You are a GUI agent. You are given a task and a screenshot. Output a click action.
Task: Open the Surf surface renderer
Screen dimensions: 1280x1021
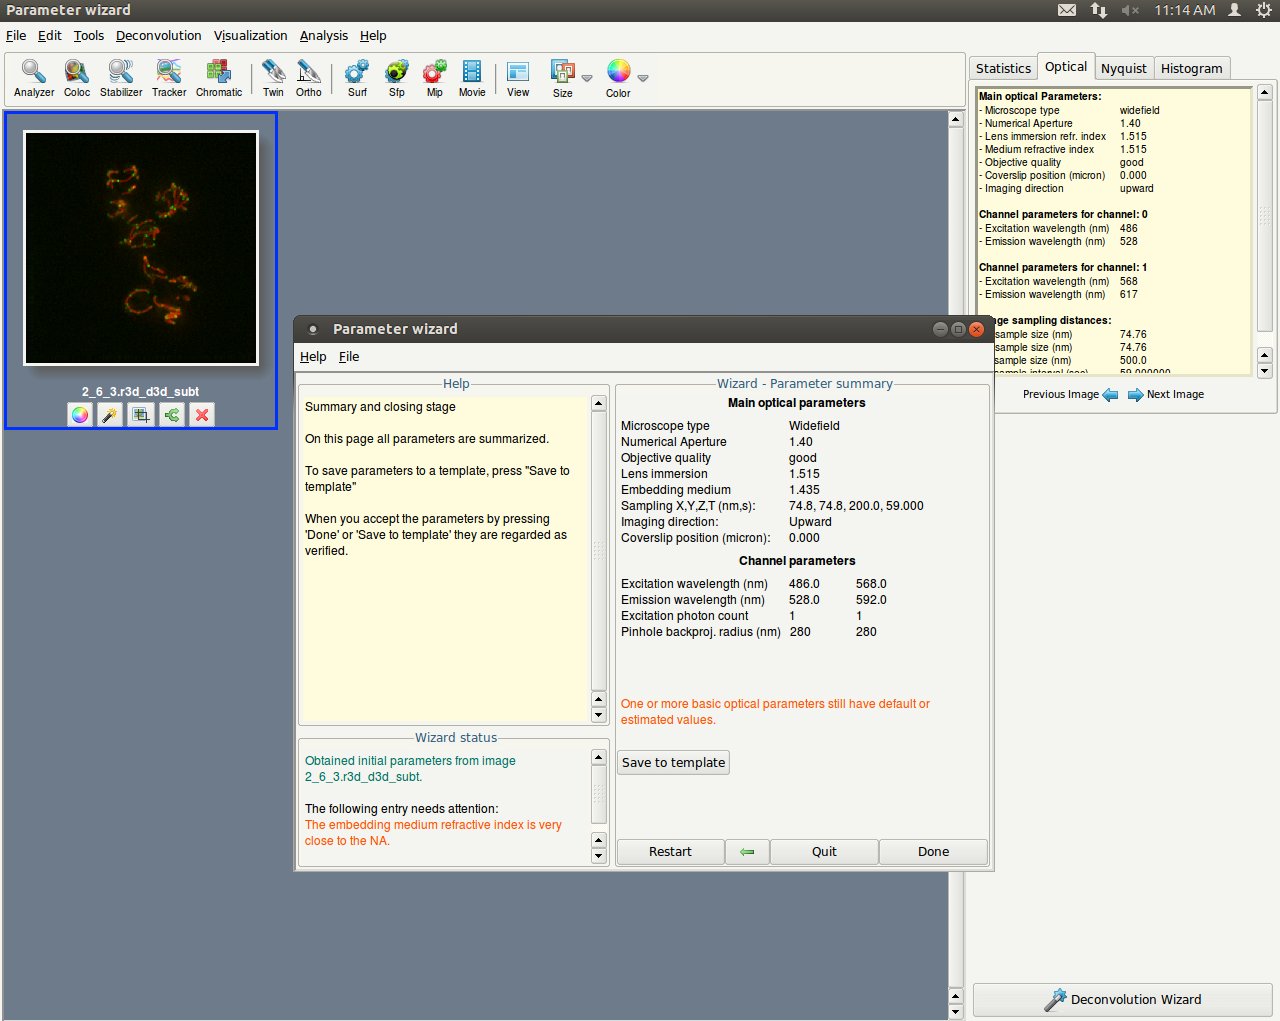[x=357, y=78]
